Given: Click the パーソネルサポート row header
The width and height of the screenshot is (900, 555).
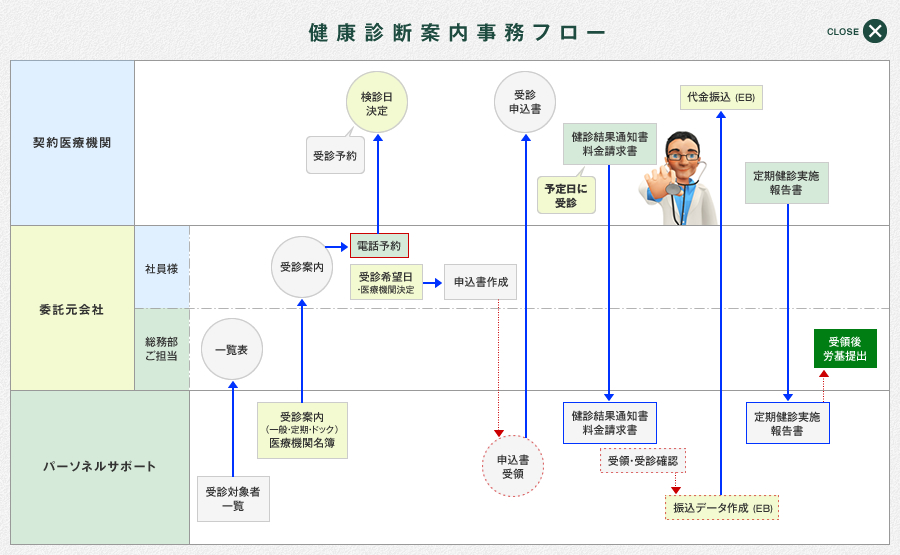Looking at the screenshot, I should 100,467.
